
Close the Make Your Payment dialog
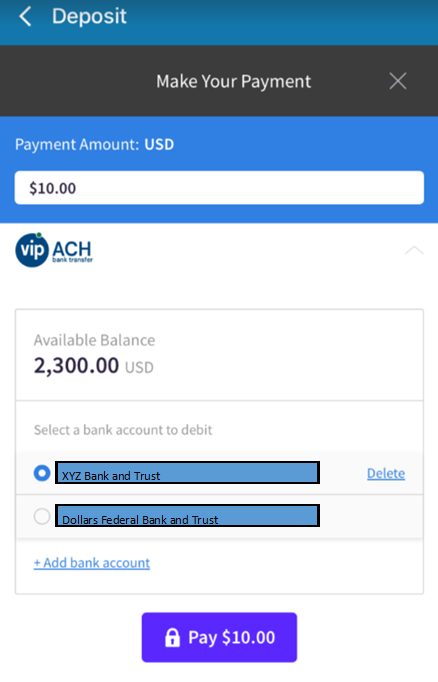(x=398, y=81)
